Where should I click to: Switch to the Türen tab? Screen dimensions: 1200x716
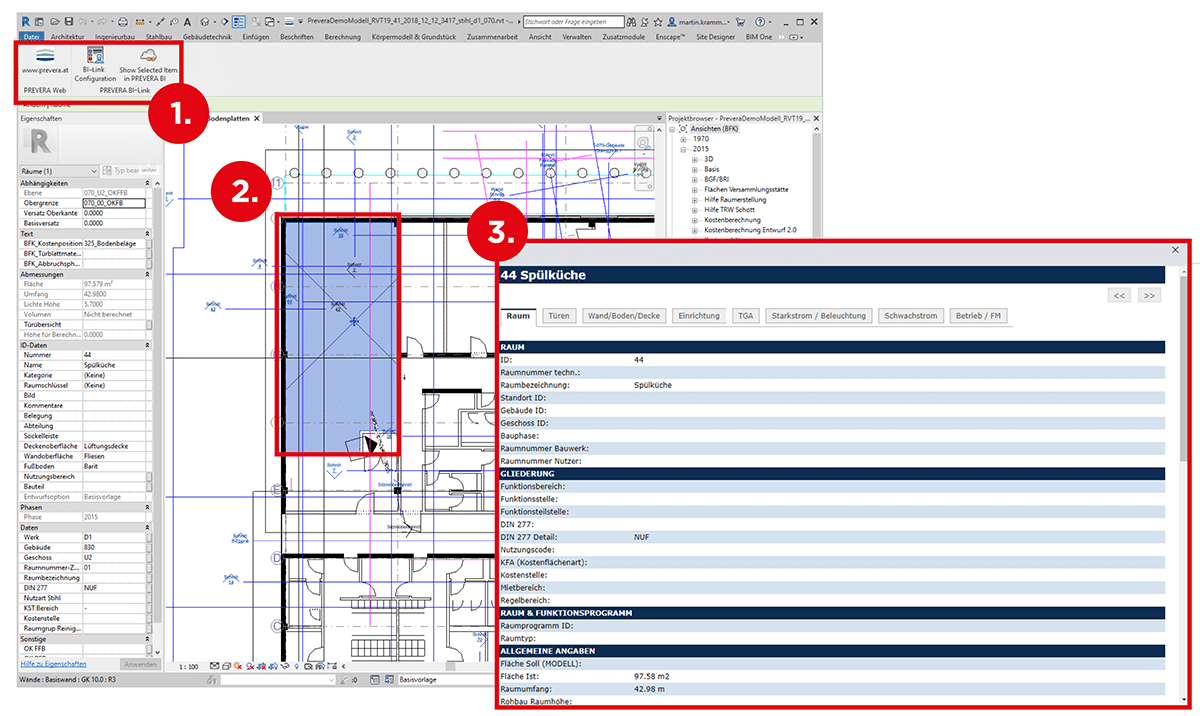pyautogui.click(x=559, y=316)
